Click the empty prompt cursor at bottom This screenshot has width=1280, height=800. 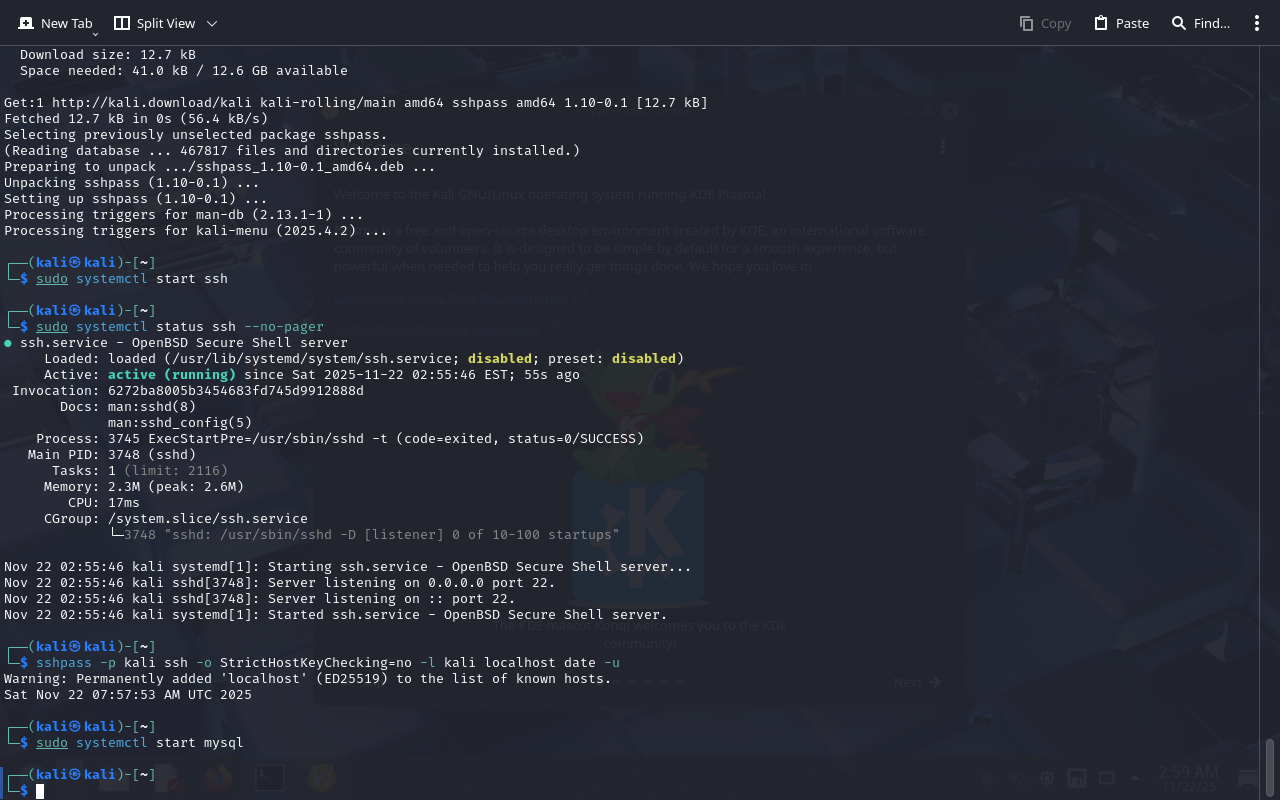tap(40, 791)
